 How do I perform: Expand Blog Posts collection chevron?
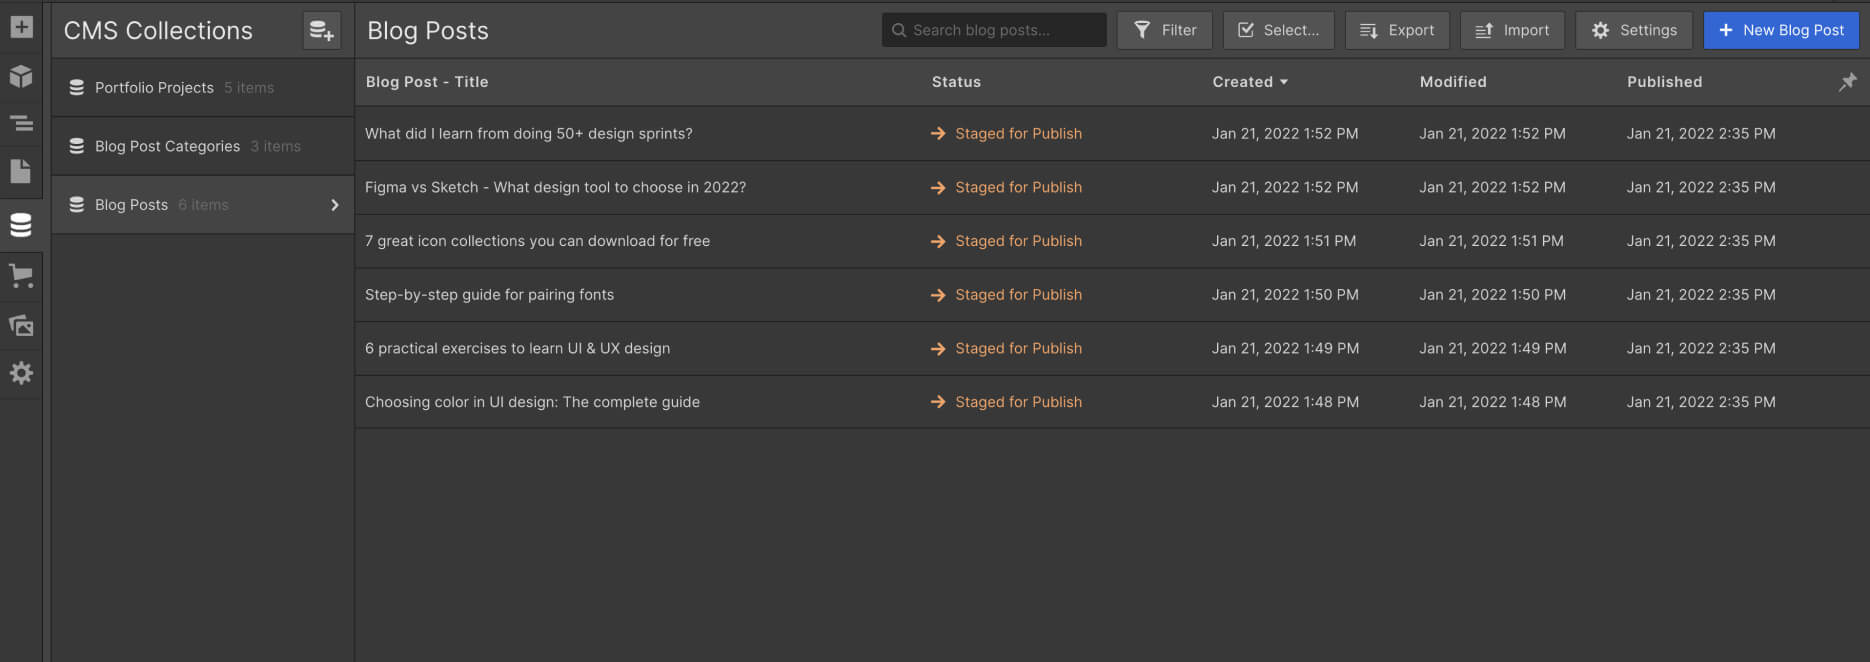[x=335, y=205]
